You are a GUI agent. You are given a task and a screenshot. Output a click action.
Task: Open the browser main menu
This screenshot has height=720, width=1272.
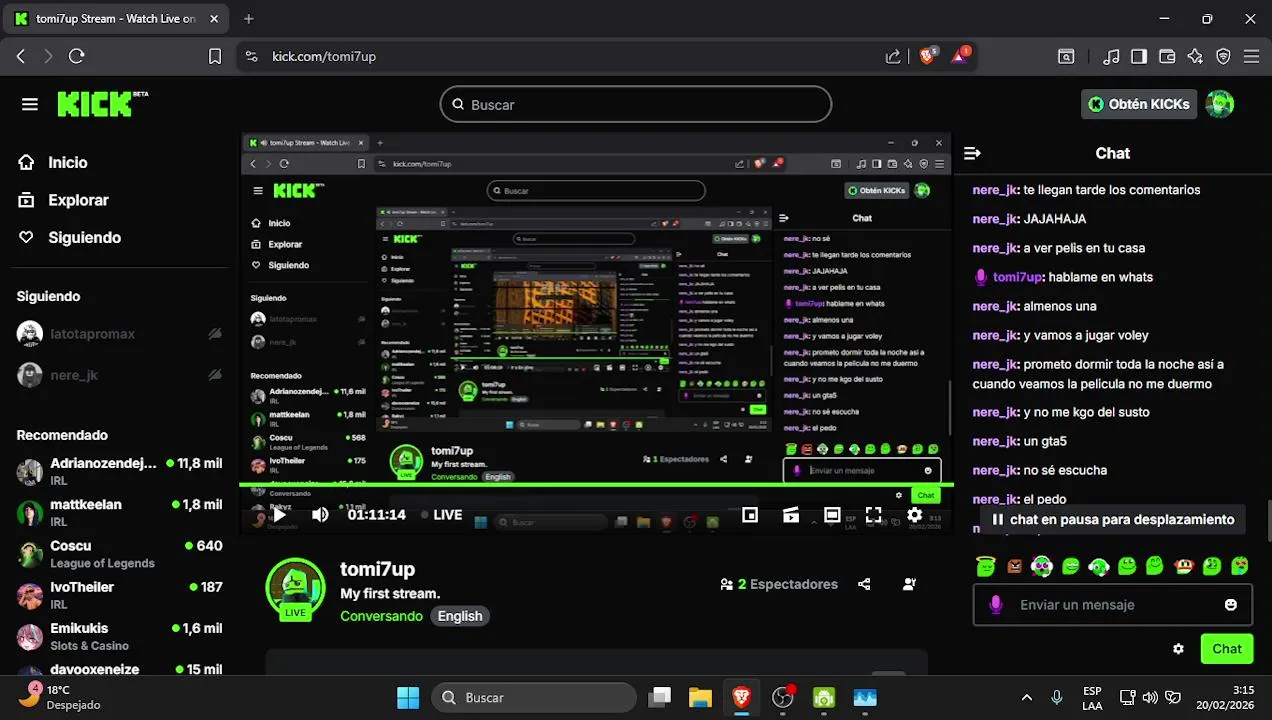coord(1251,57)
